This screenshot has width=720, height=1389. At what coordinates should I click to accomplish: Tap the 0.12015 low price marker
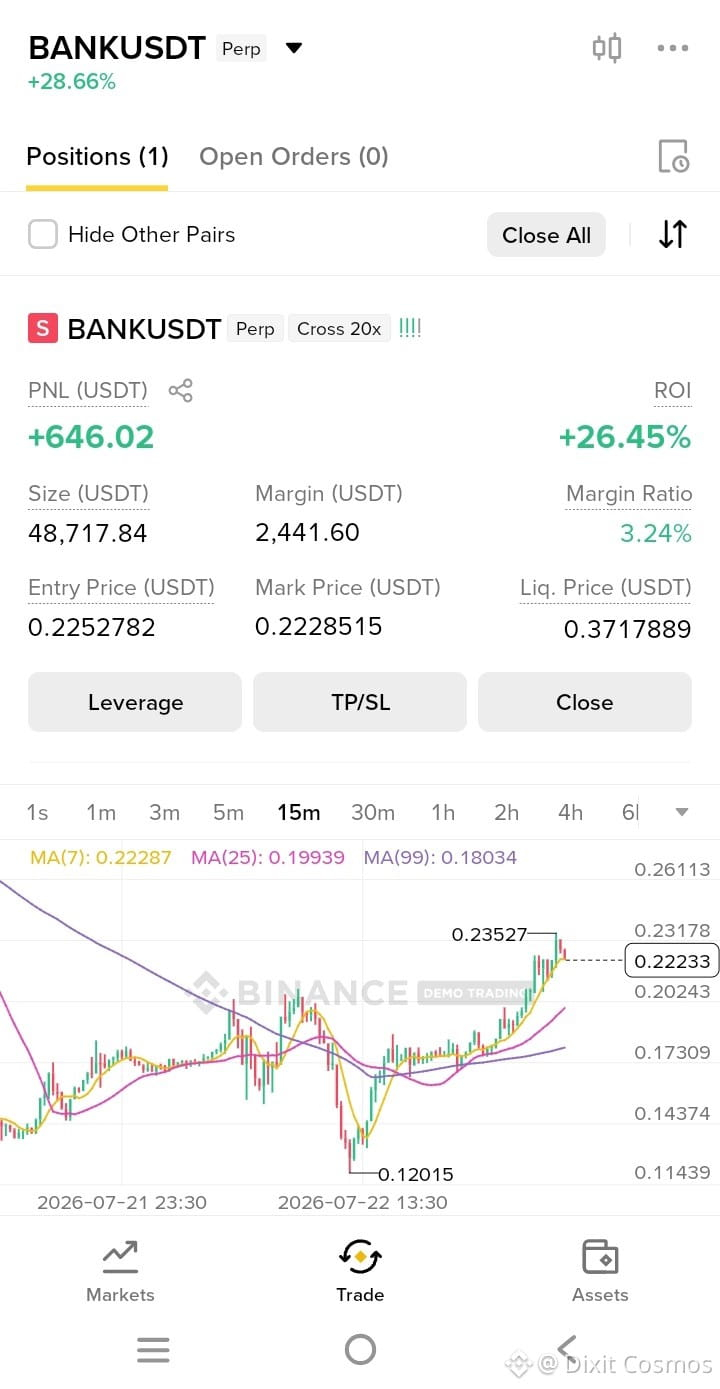[x=416, y=1174]
